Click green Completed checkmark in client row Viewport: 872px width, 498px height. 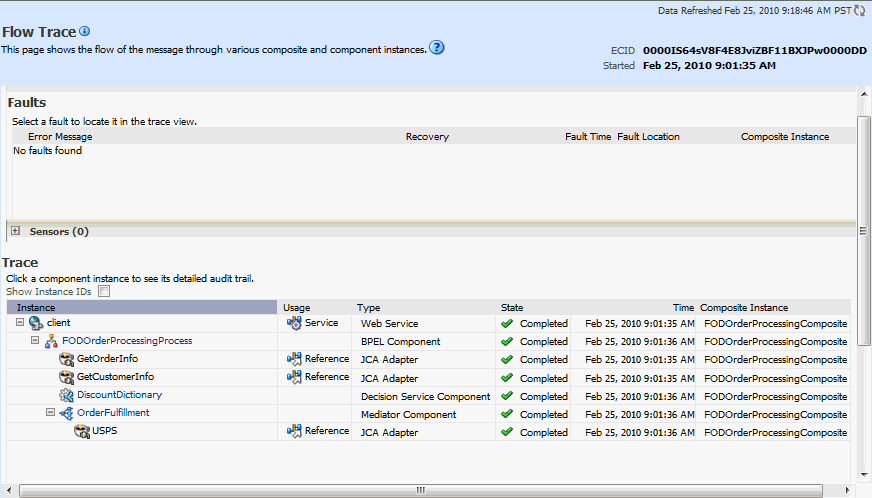point(507,323)
